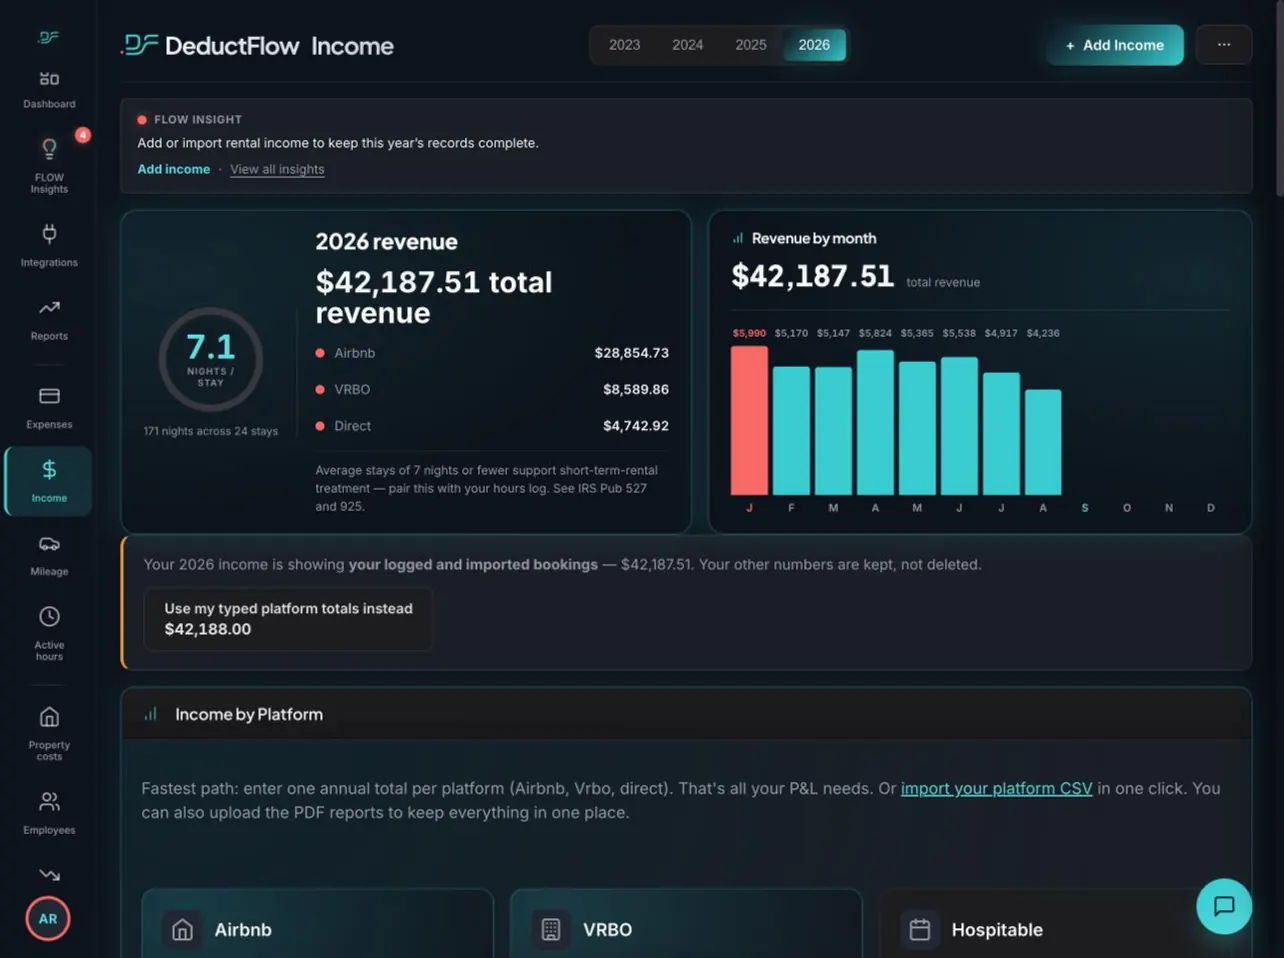Click the S month label on chart
This screenshot has width=1284, height=958.
tap(1085, 508)
